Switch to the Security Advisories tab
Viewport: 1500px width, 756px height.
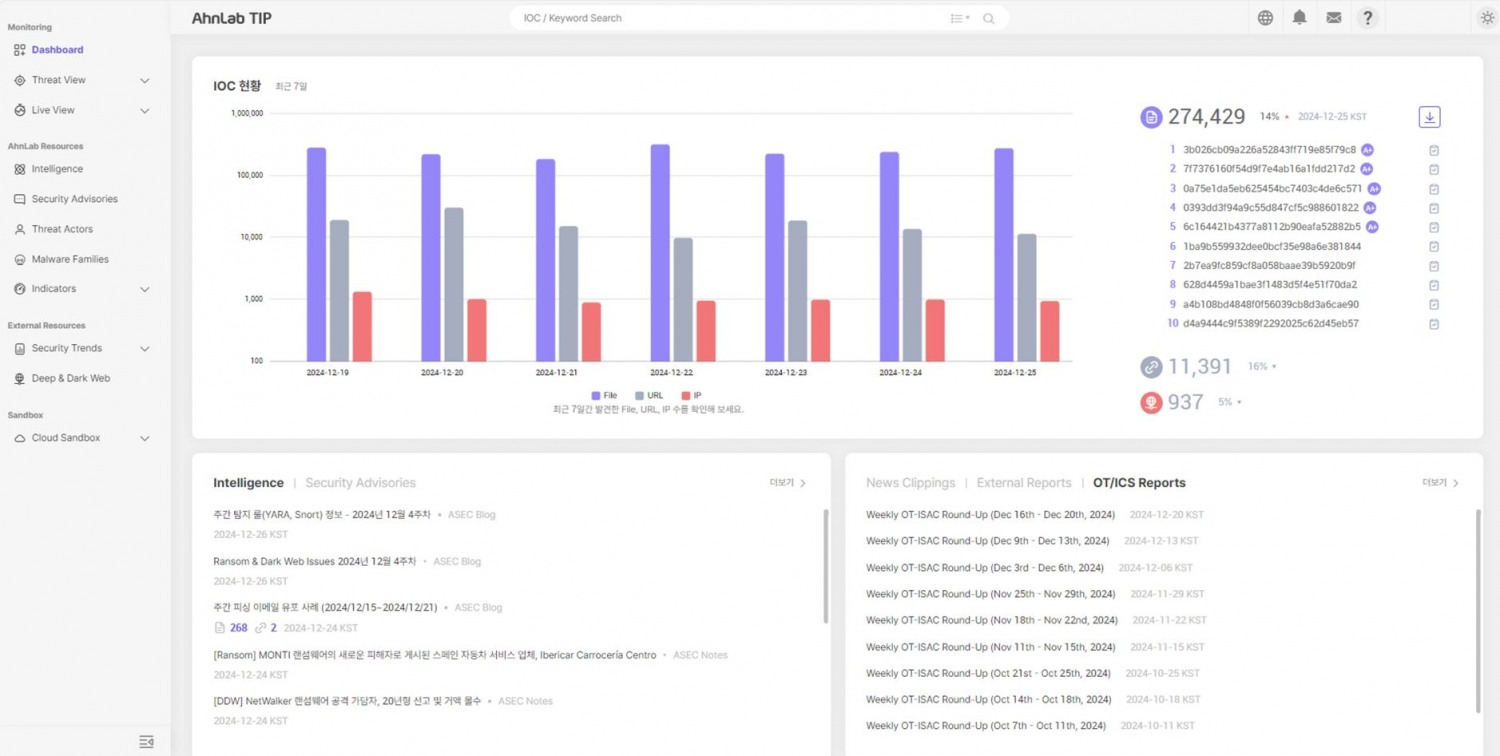click(360, 482)
